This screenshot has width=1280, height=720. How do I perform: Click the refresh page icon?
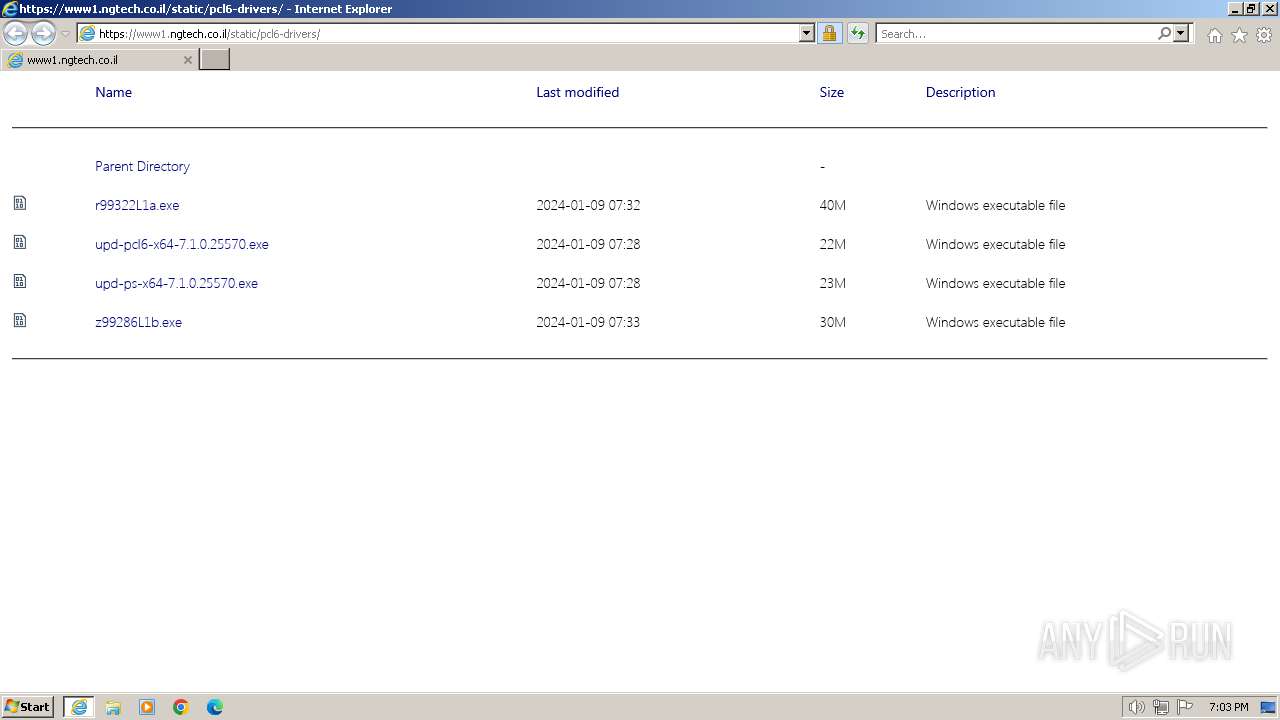click(858, 34)
